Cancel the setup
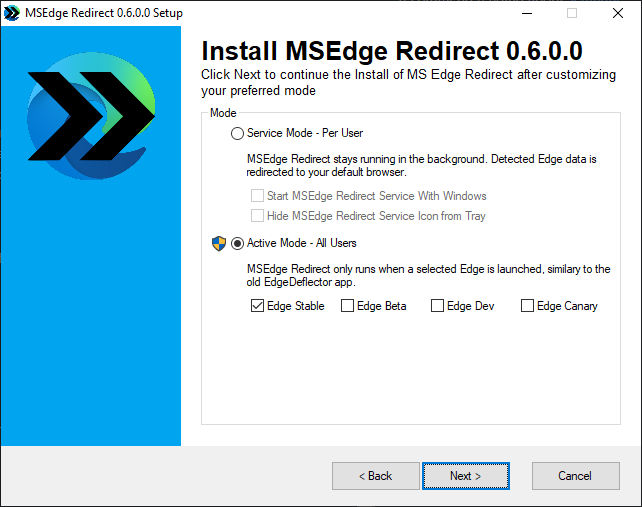The height and width of the screenshot is (507, 642). click(576, 476)
